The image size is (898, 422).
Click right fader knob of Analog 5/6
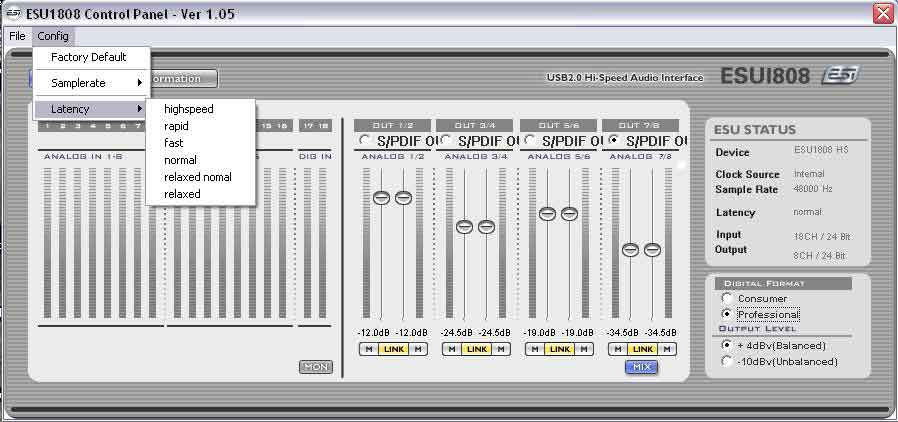tap(569, 214)
